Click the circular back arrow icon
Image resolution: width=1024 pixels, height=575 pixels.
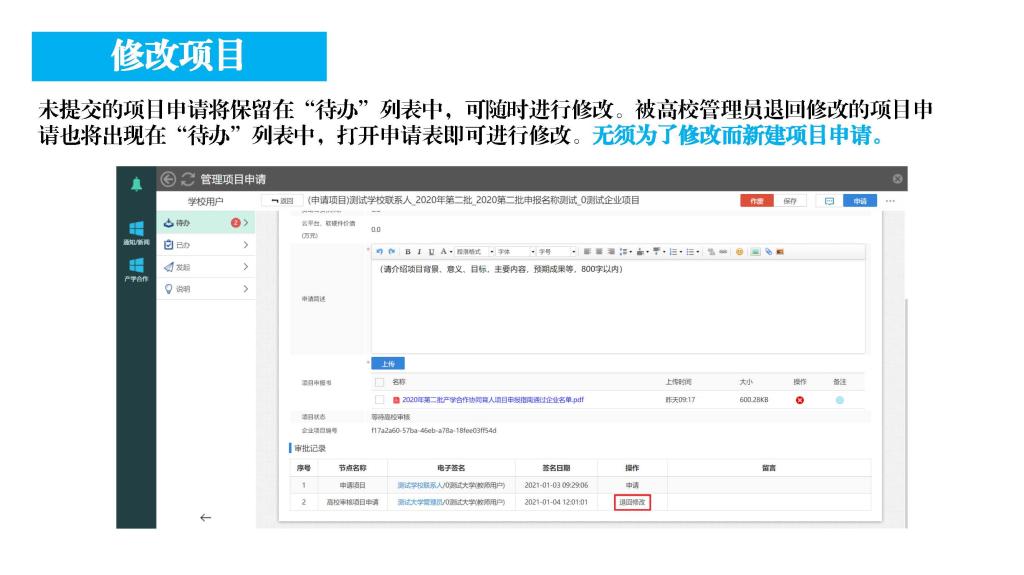tap(167, 179)
